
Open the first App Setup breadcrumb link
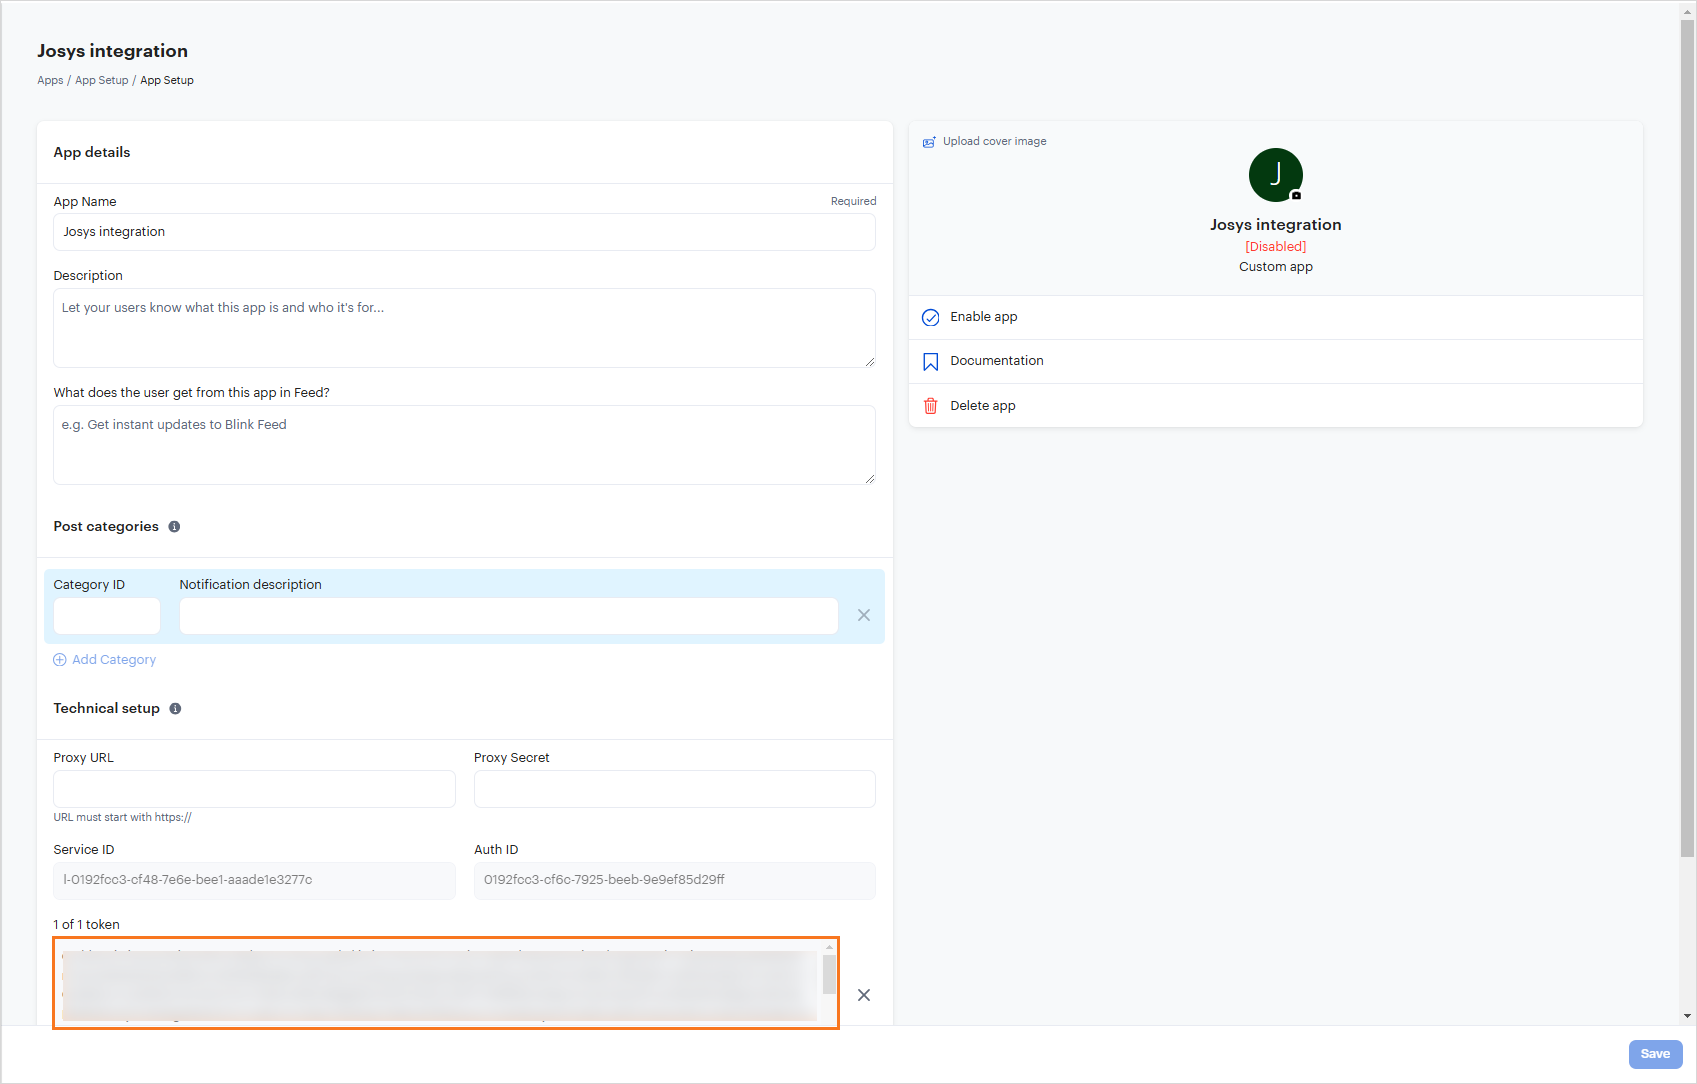click(102, 80)
